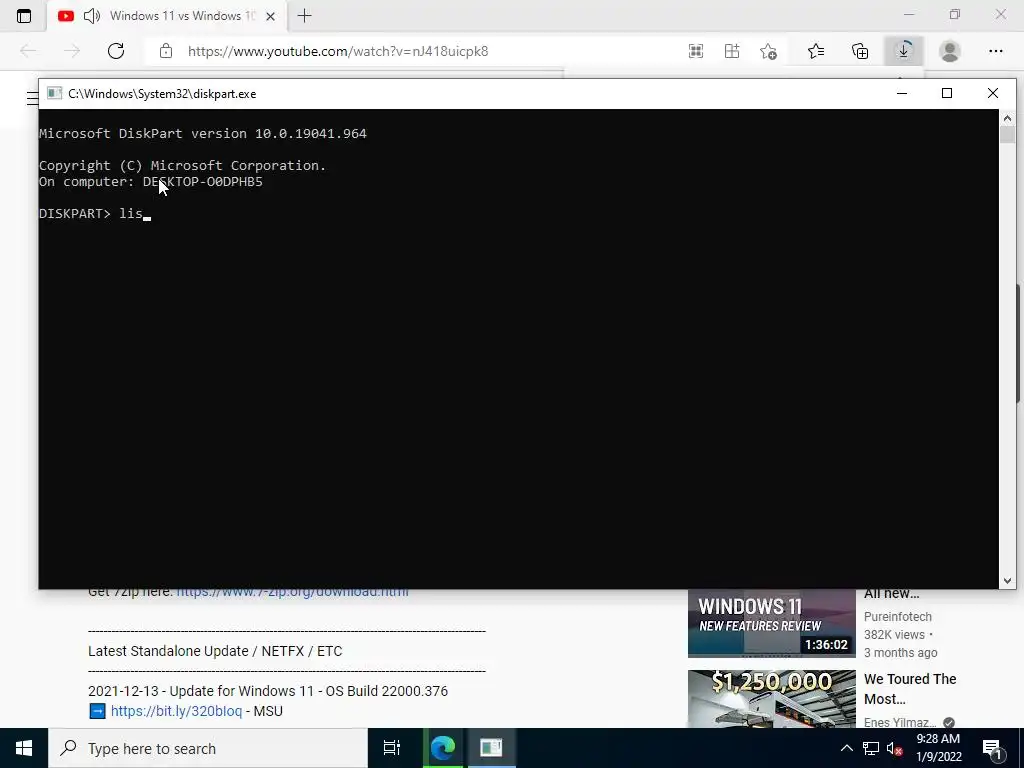
Task: Open Task View from taskbar
Action: tap(392, 748)
